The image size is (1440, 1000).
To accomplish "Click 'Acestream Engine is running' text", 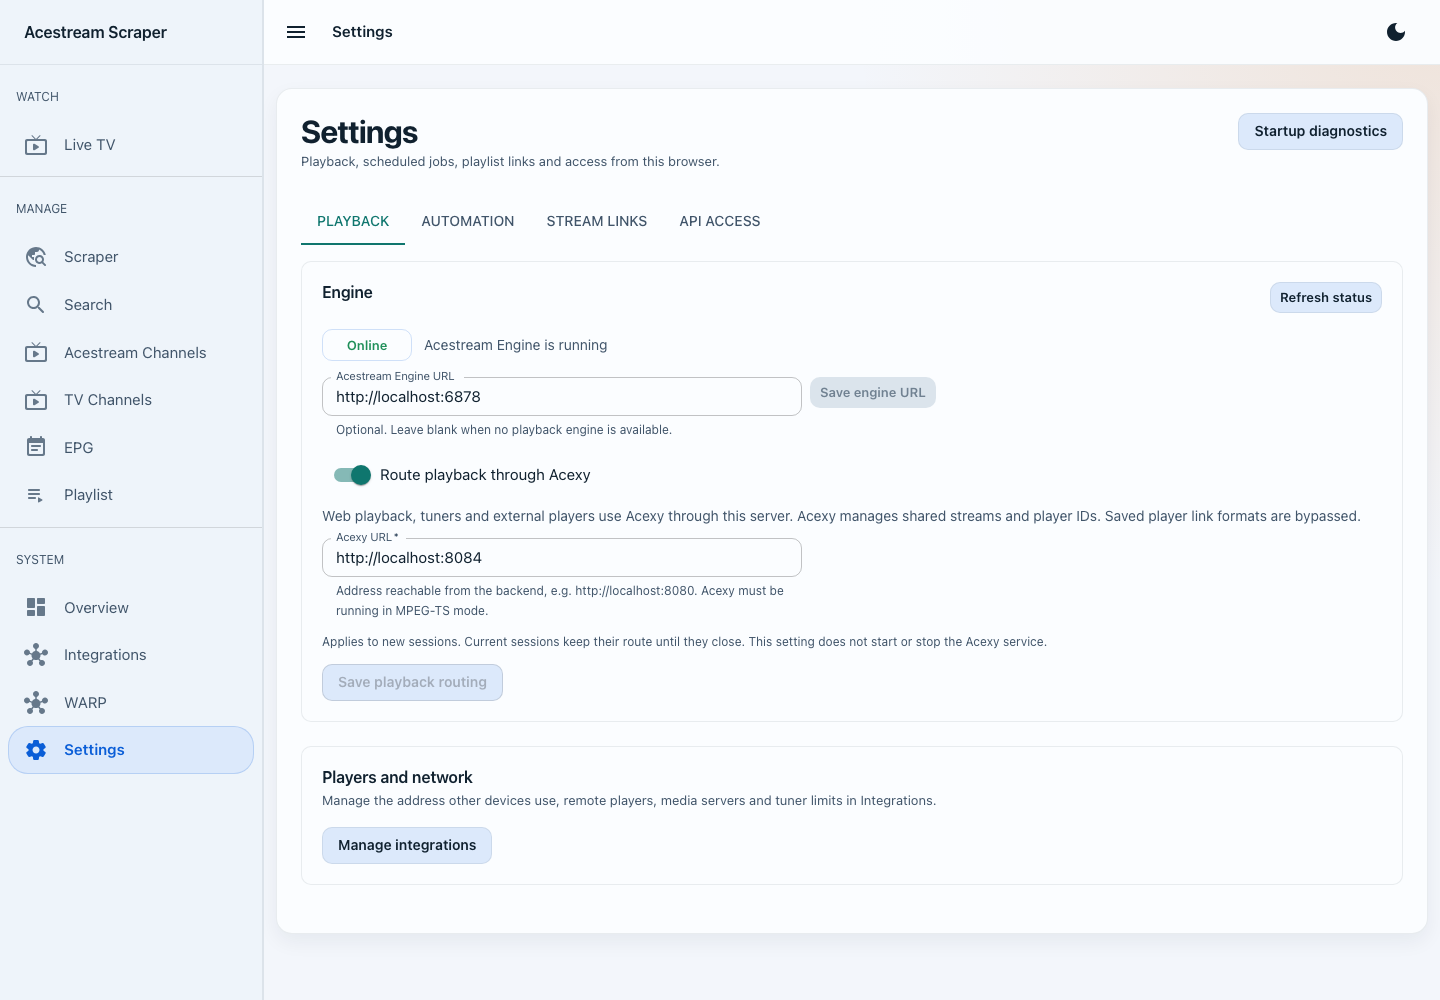I will pos(516,345).
